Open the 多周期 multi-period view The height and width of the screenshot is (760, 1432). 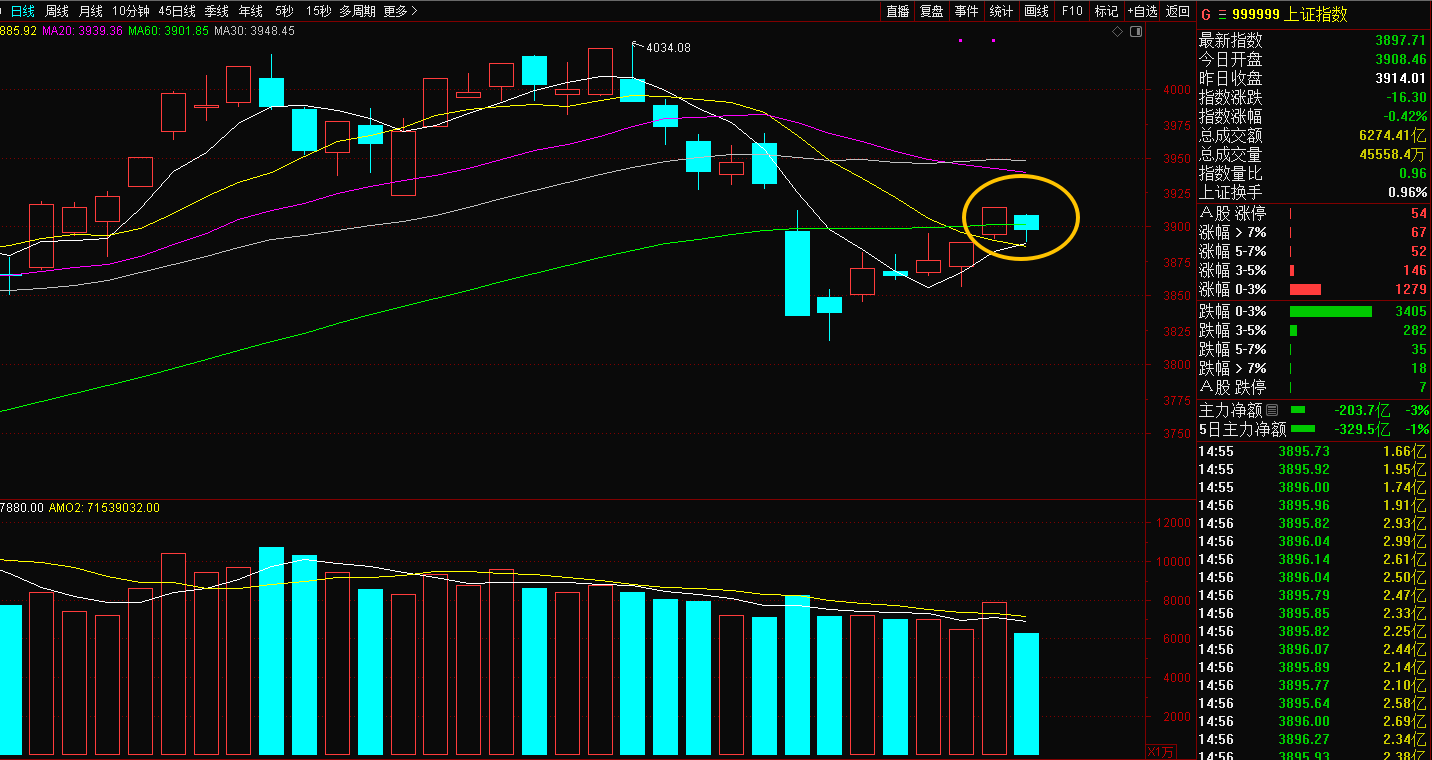click(357, 11)
